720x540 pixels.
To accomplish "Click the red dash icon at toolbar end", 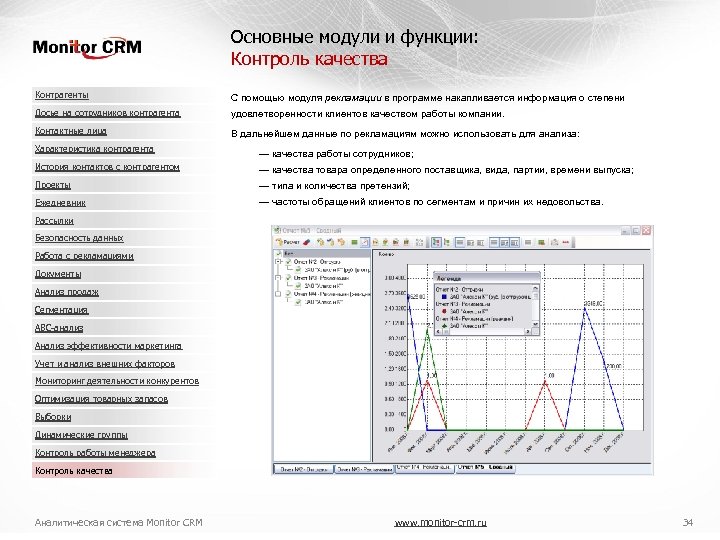I will pyautogui.click(x=566, y=242).
